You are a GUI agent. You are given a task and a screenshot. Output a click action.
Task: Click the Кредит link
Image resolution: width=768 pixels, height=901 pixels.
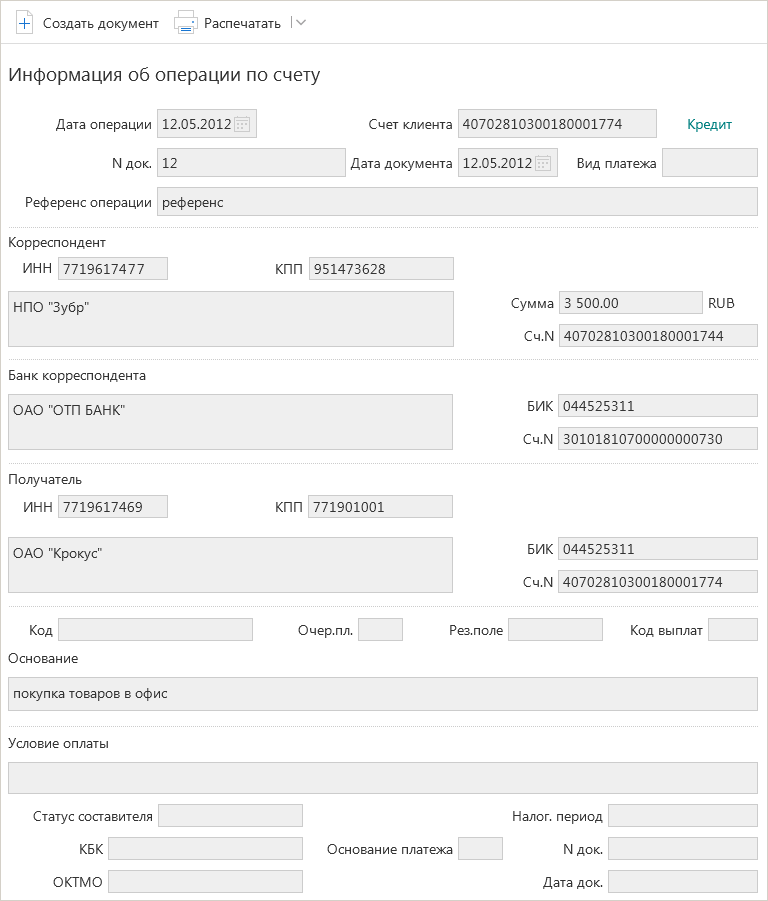pyautogui.click(x=709, y=124)
